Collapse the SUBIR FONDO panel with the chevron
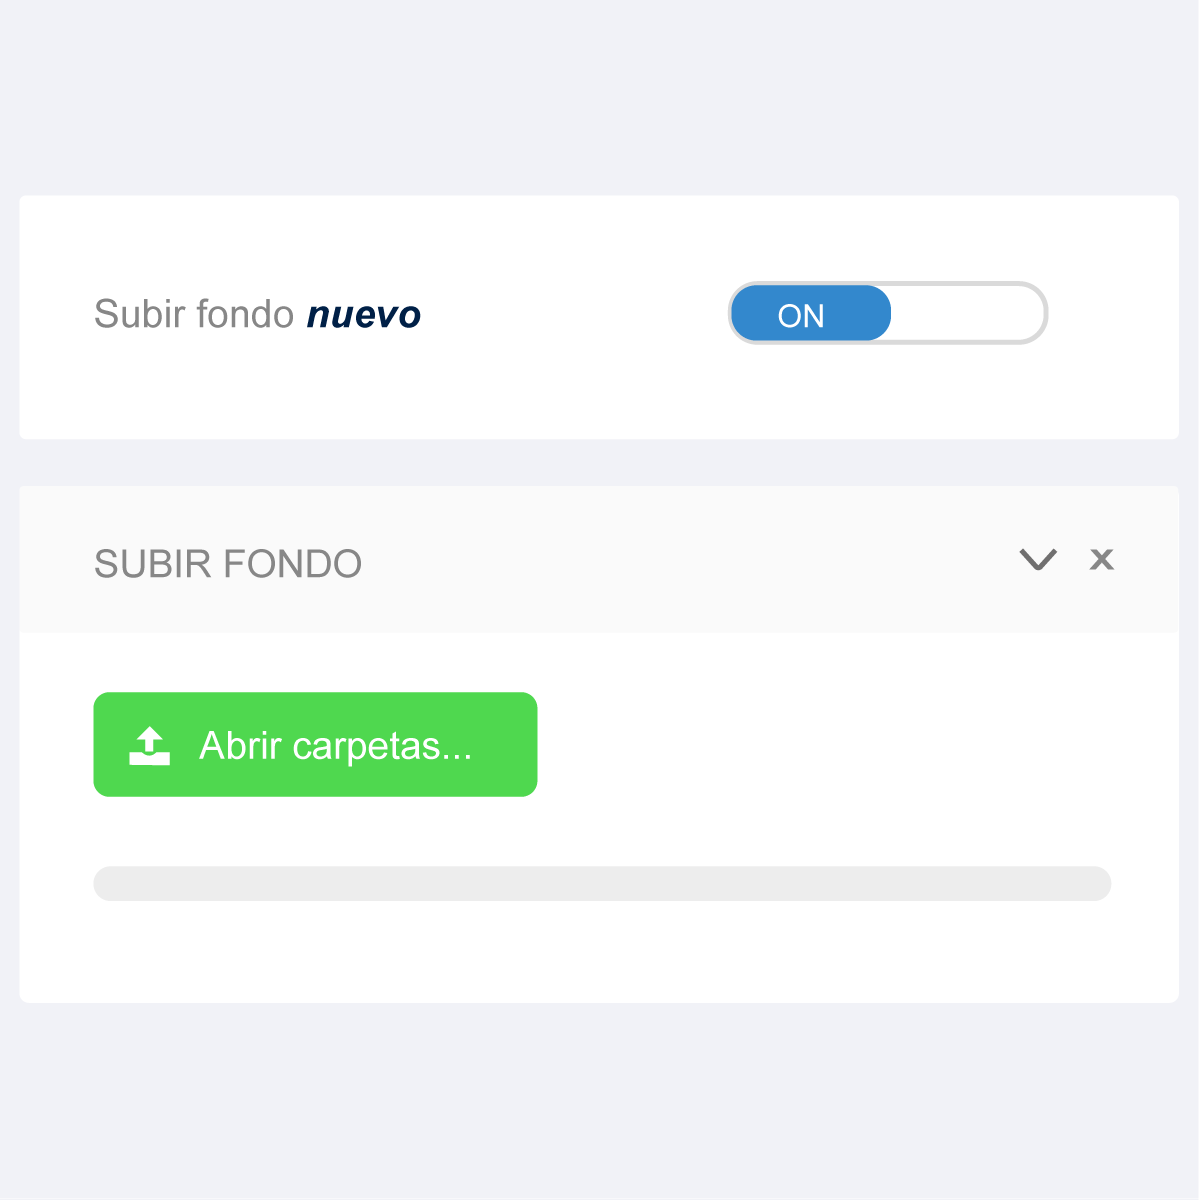1200x1200 pixels. point(1038,560)
